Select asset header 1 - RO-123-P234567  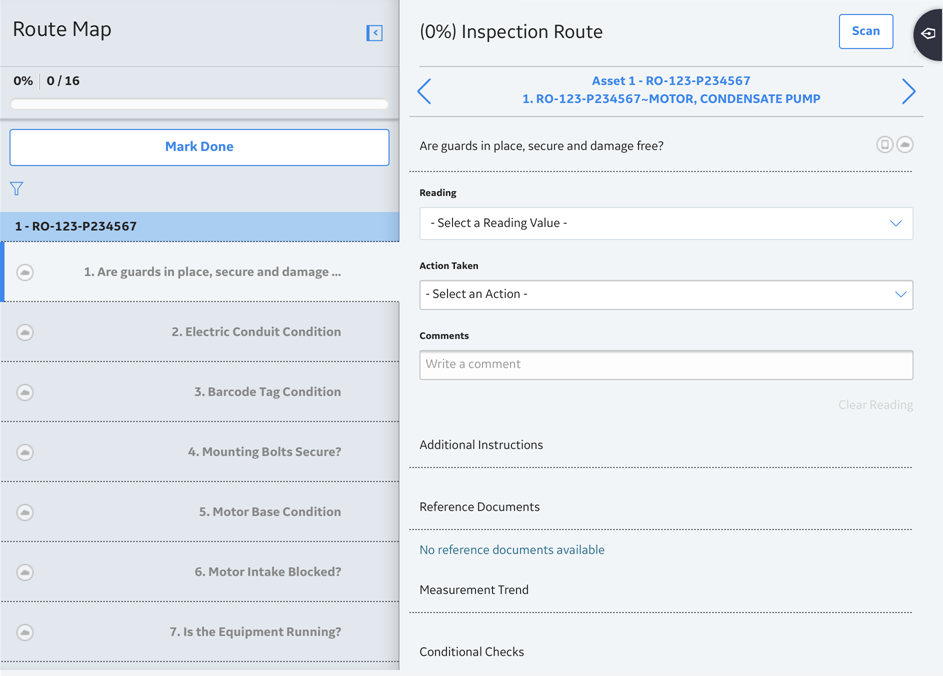click(x=200, y=227)
